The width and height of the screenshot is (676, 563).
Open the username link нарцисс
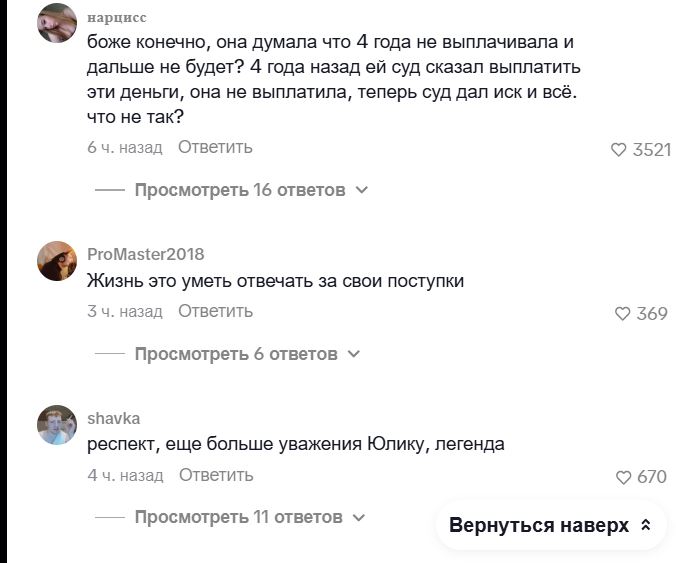coord(117,18)
